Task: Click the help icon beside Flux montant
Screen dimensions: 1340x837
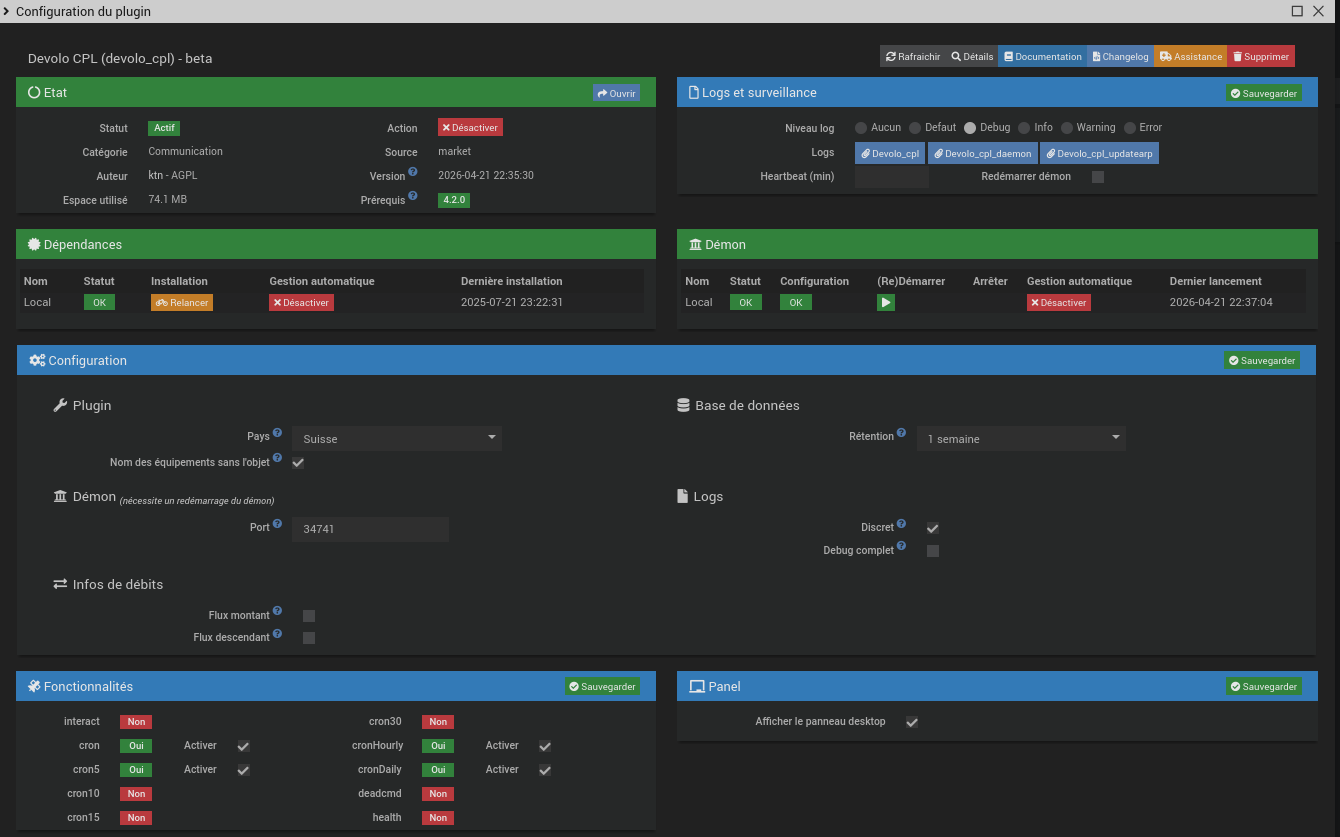Action: (277, 611)
